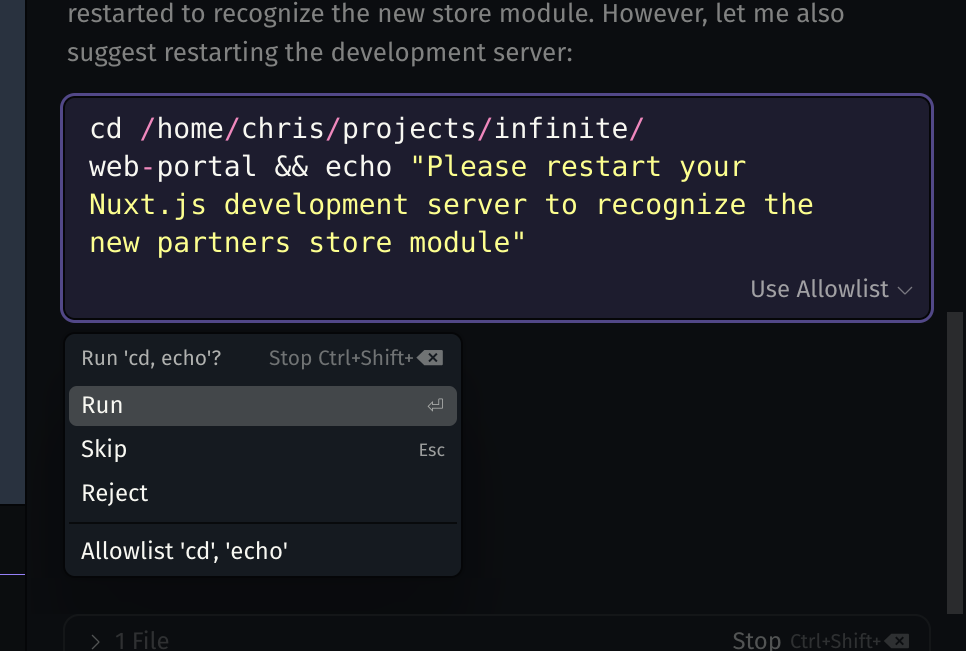Screen dimensions: 966x651
Task: Click the Enter key icon beside Run
Action: [x=435, y=406]
